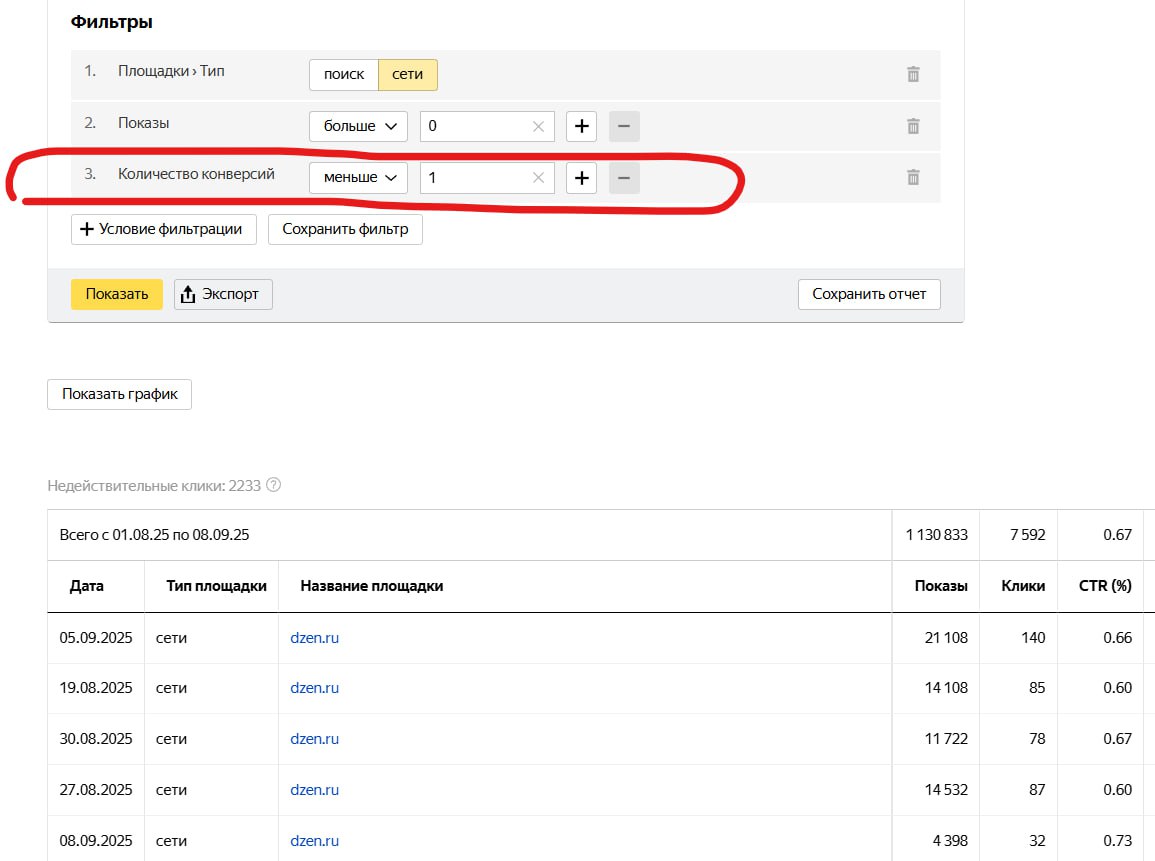Open the меньше condition dropdown

359,178
